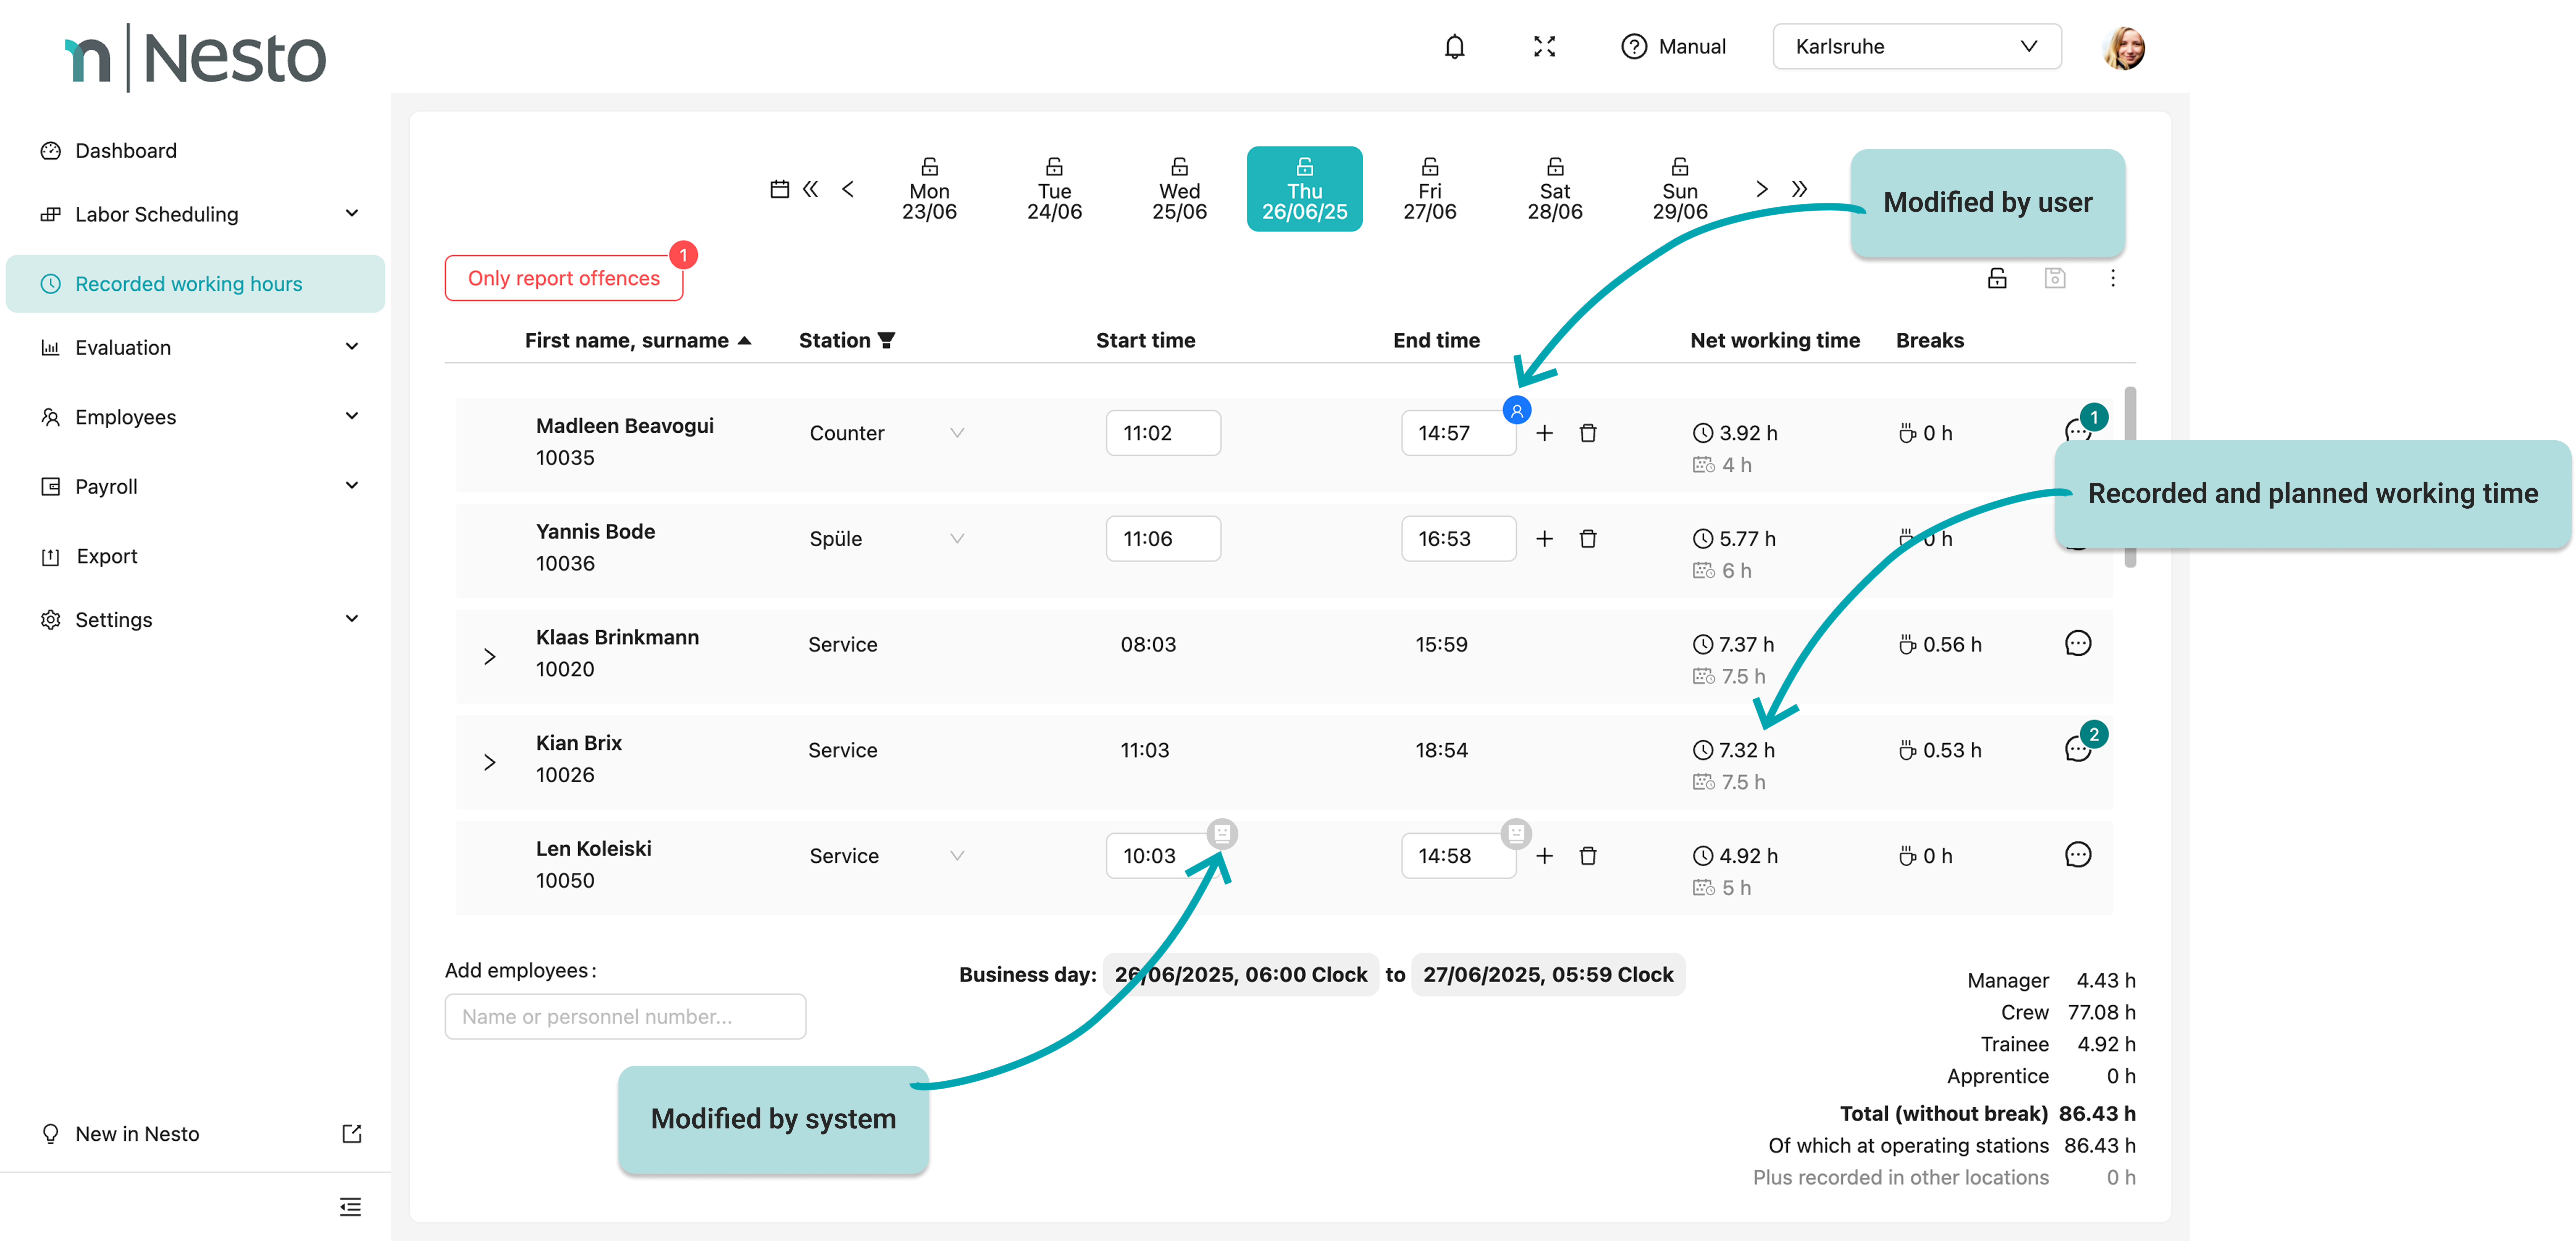
Task: Click the Add employees name field
Action: tap(625, 1016)
